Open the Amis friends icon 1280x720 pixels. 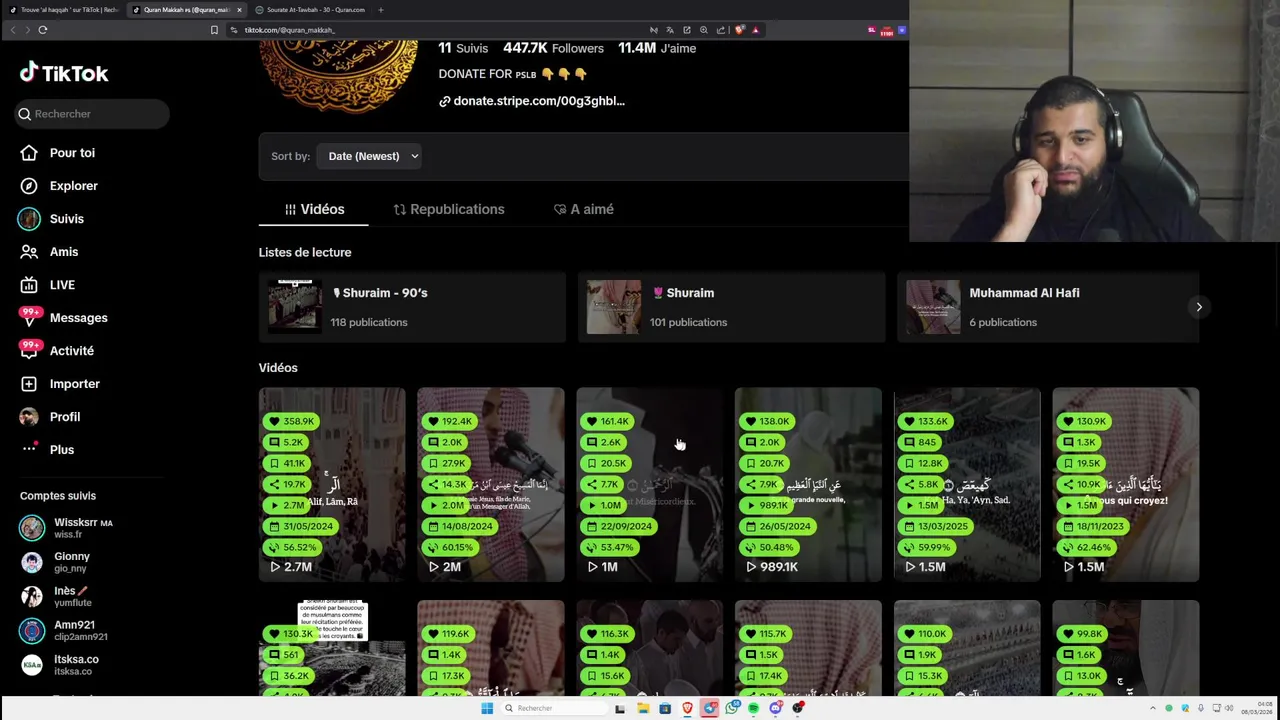tap(29, 252)
